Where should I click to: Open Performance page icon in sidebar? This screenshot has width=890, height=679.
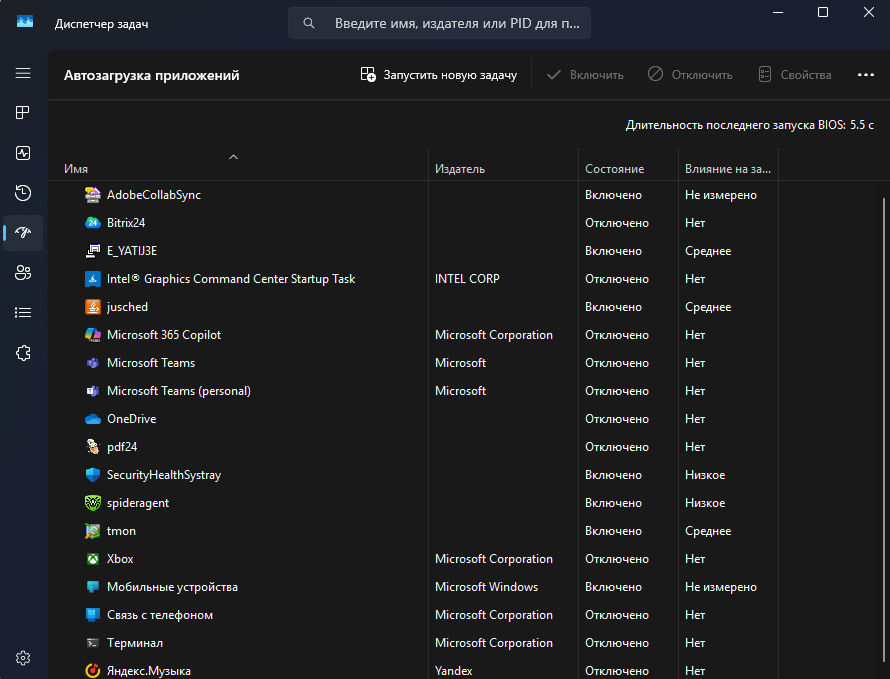tap(23, 153)
